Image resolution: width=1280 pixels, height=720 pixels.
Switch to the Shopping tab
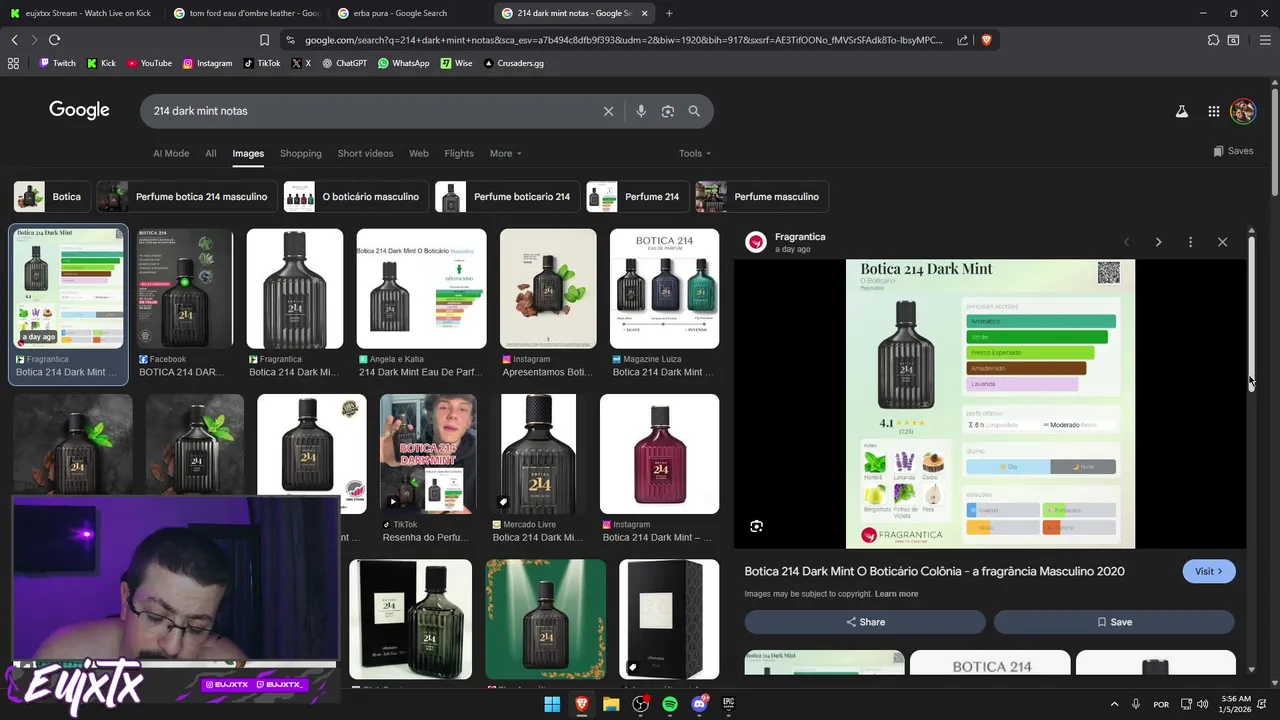click(301, 153)
